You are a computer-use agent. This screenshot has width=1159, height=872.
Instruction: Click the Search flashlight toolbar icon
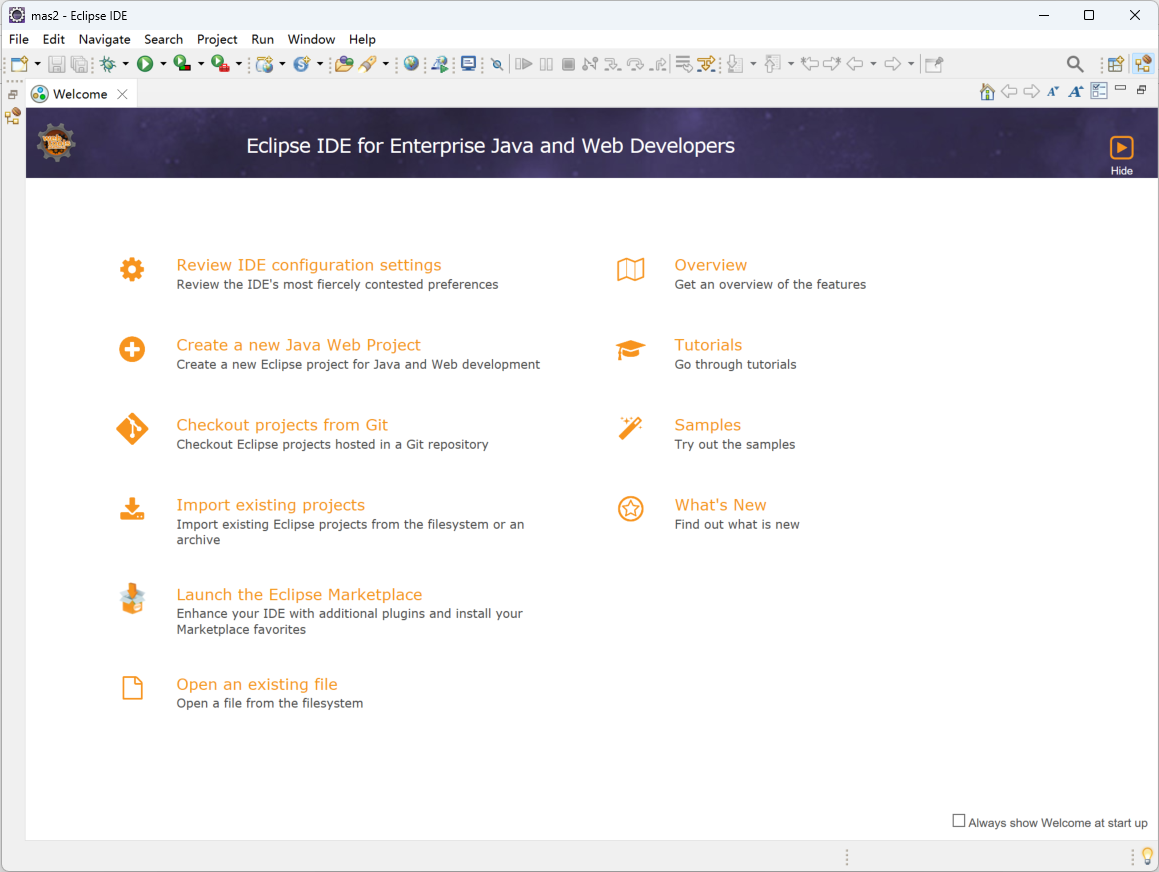click(367, 64)
